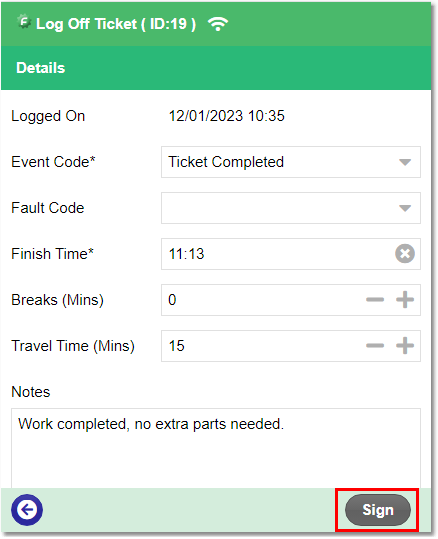The image size is (438, 539).
Task: Open the Event Code dropdown arrow
Action: 405,162
